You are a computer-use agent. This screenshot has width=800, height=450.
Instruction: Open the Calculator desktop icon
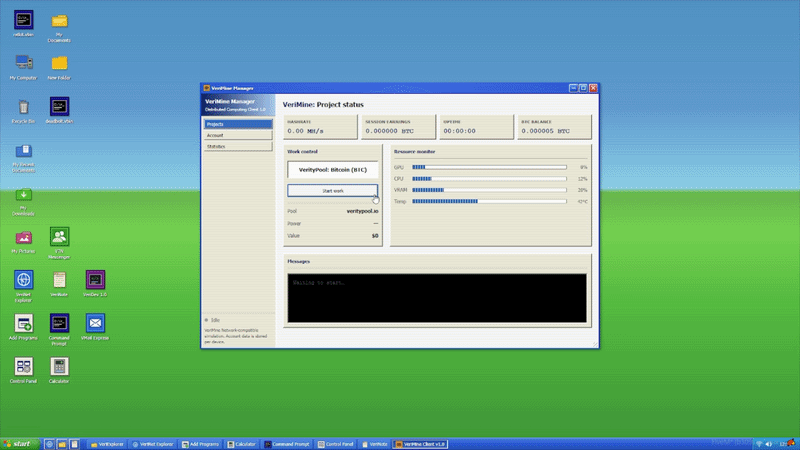(x=59, y=367)
